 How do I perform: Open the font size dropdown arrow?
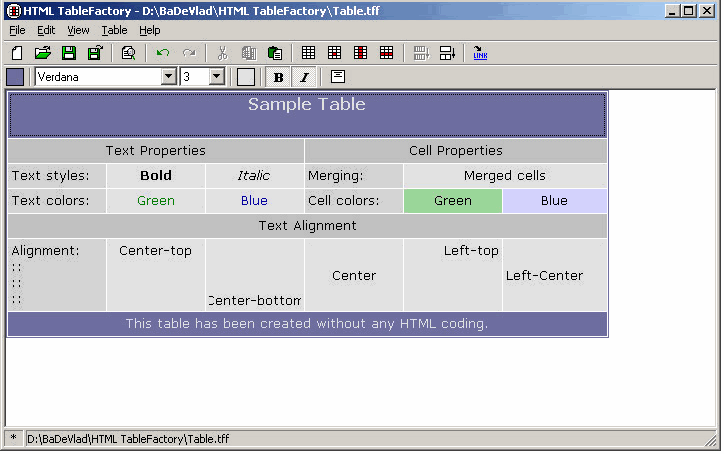click(216, 77)
